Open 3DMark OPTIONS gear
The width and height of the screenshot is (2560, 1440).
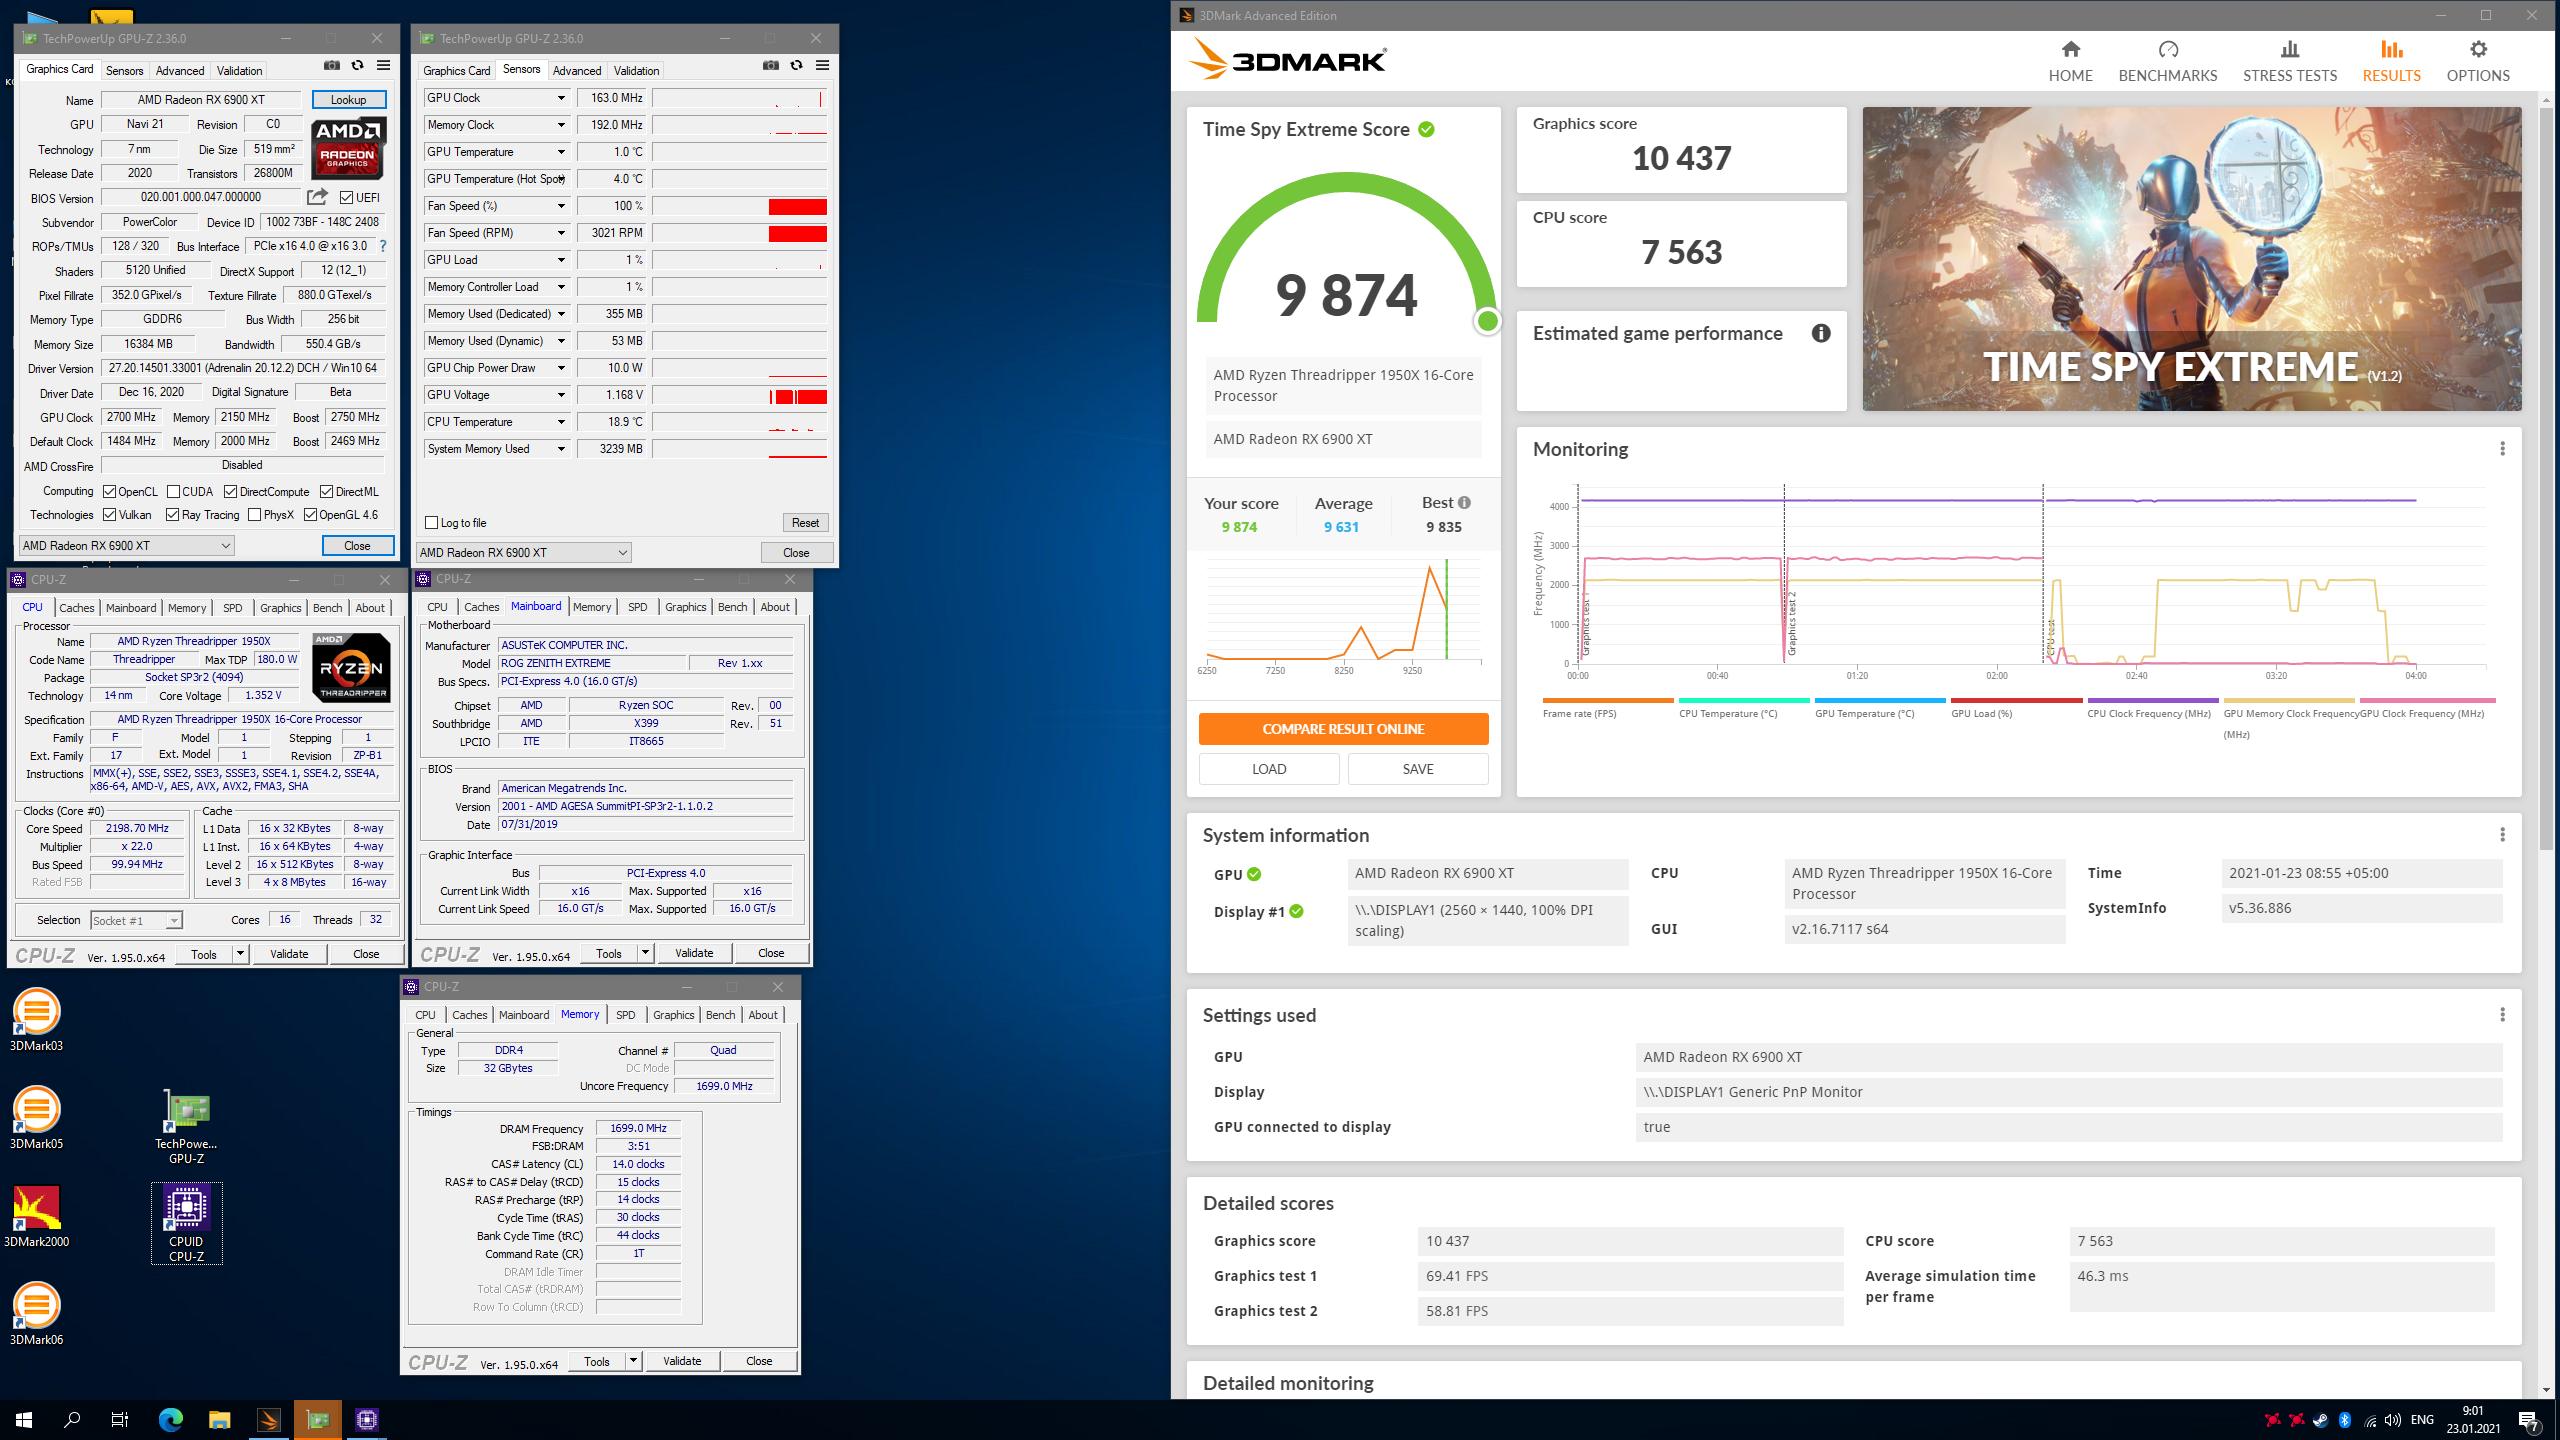coord(2477,61)
